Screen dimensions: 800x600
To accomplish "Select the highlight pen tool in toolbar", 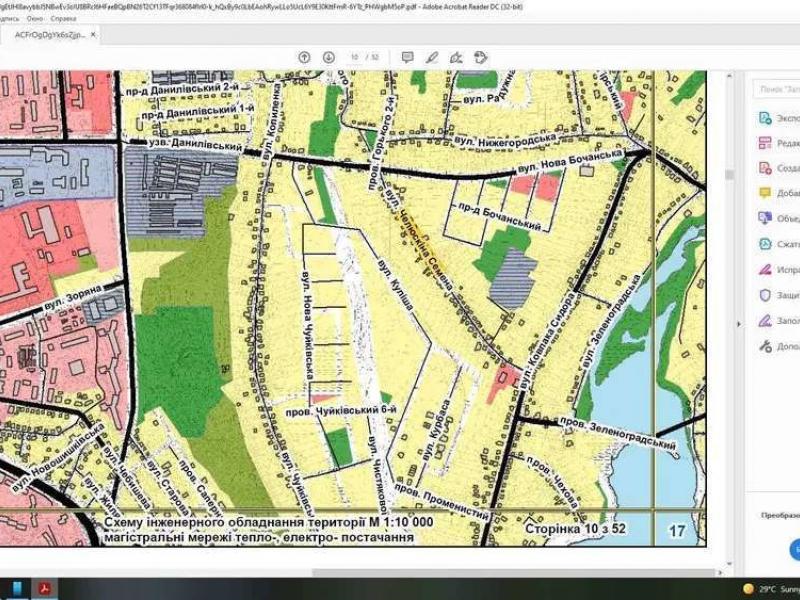I will pyautogui.click(x=432, y=57).
